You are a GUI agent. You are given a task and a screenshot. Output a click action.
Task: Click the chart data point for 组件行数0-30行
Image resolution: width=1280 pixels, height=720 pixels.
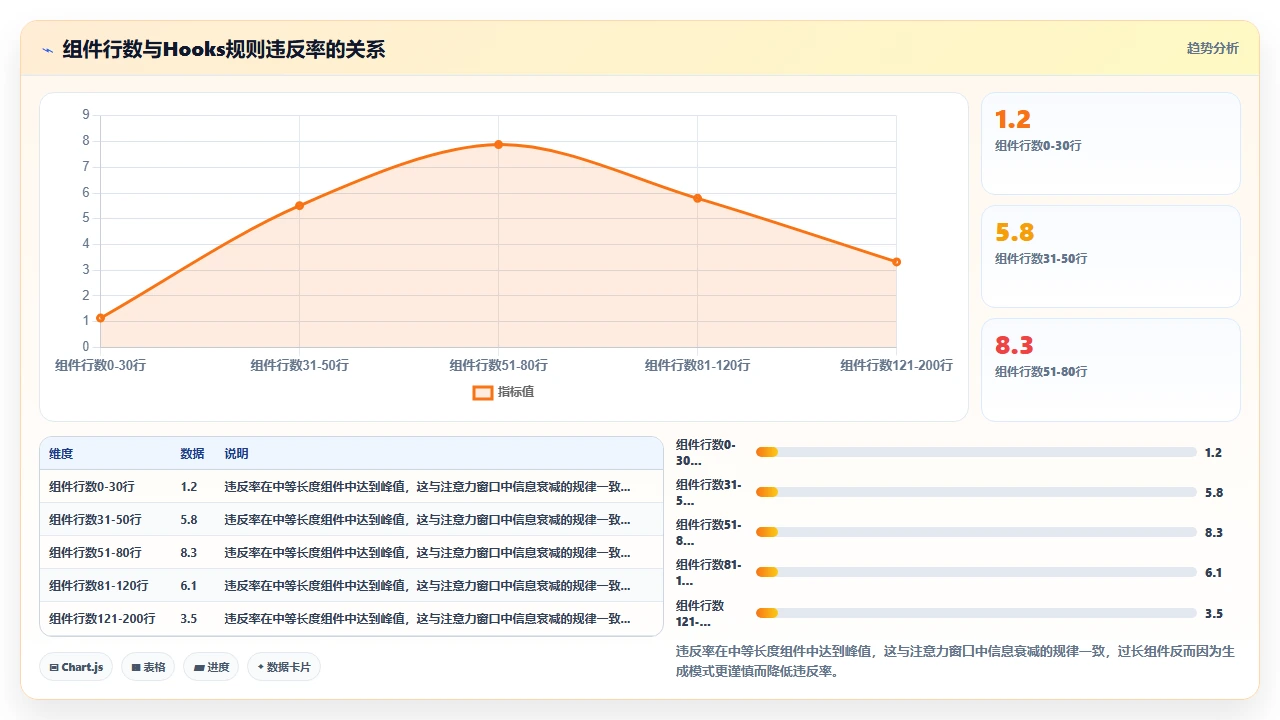pos(101,318)
